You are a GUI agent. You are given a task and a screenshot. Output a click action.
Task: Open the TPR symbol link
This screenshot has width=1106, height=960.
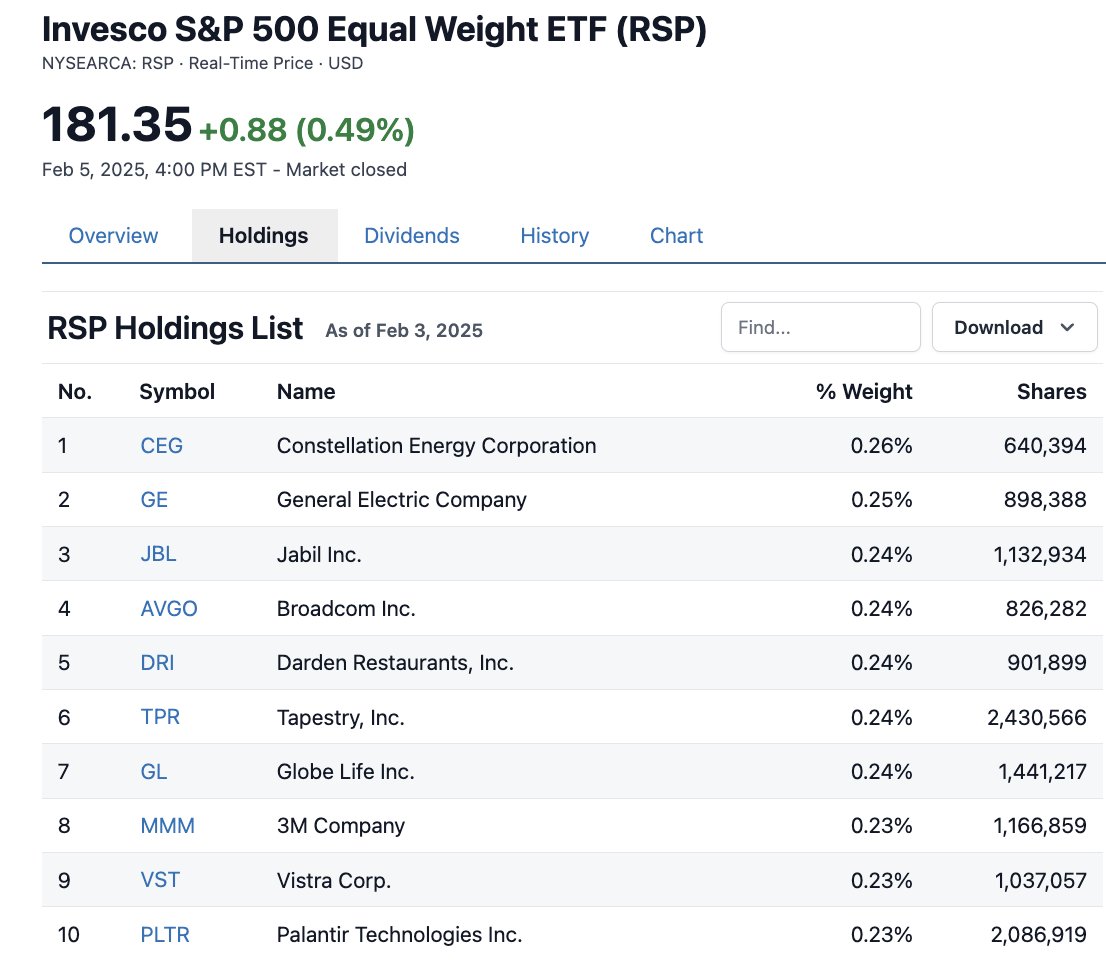tap(160, 717)
